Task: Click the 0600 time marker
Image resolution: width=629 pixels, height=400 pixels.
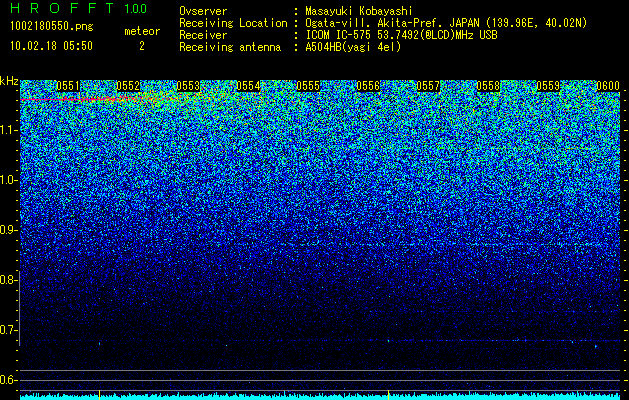Action: (x=608, y=86)
